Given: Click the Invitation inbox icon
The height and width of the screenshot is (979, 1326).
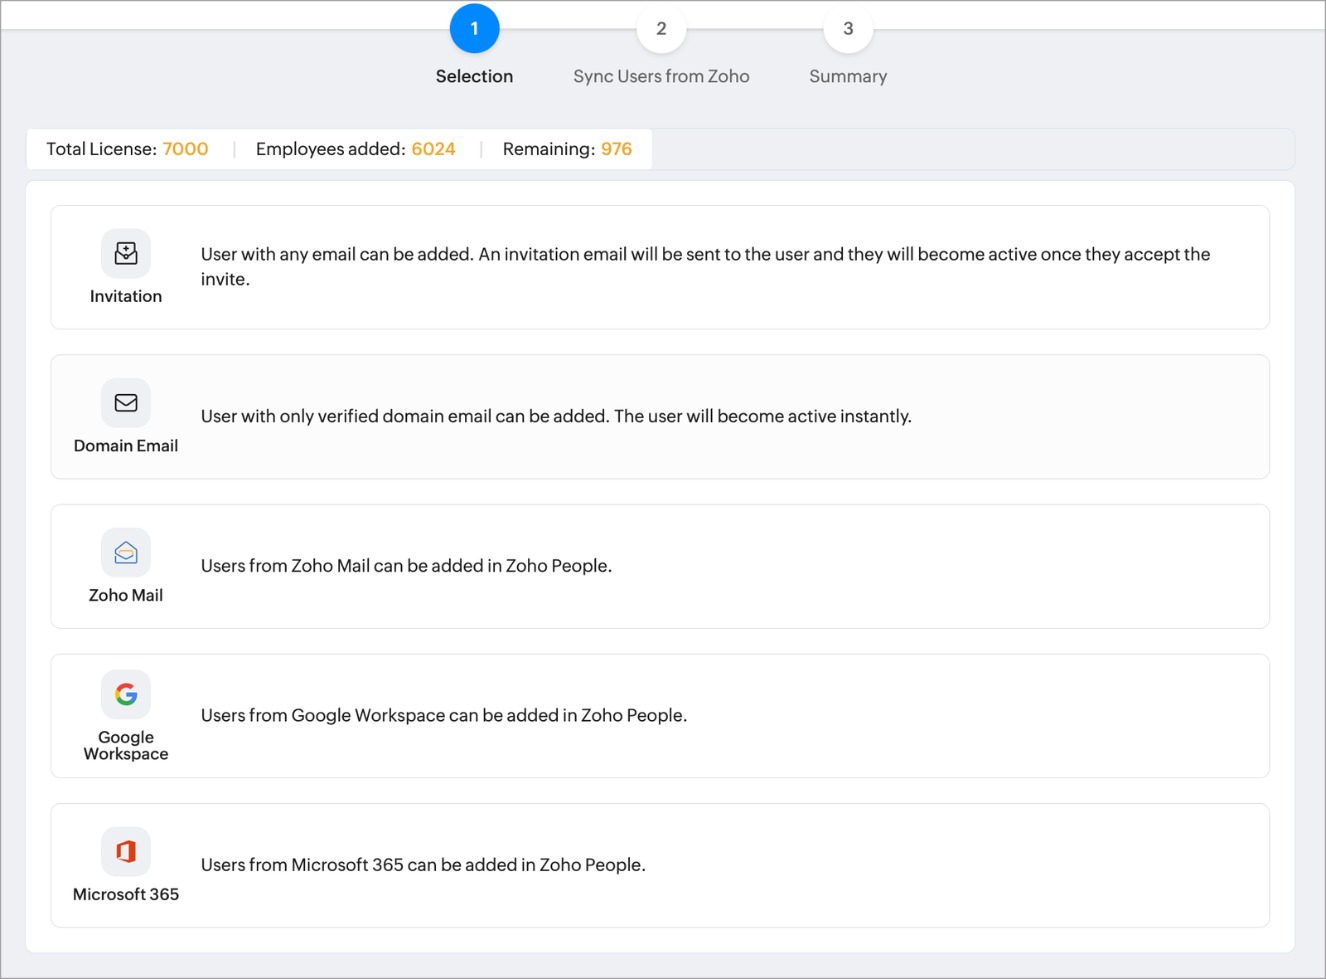Looking at the screenshot, I should click(x=126, y=253).
